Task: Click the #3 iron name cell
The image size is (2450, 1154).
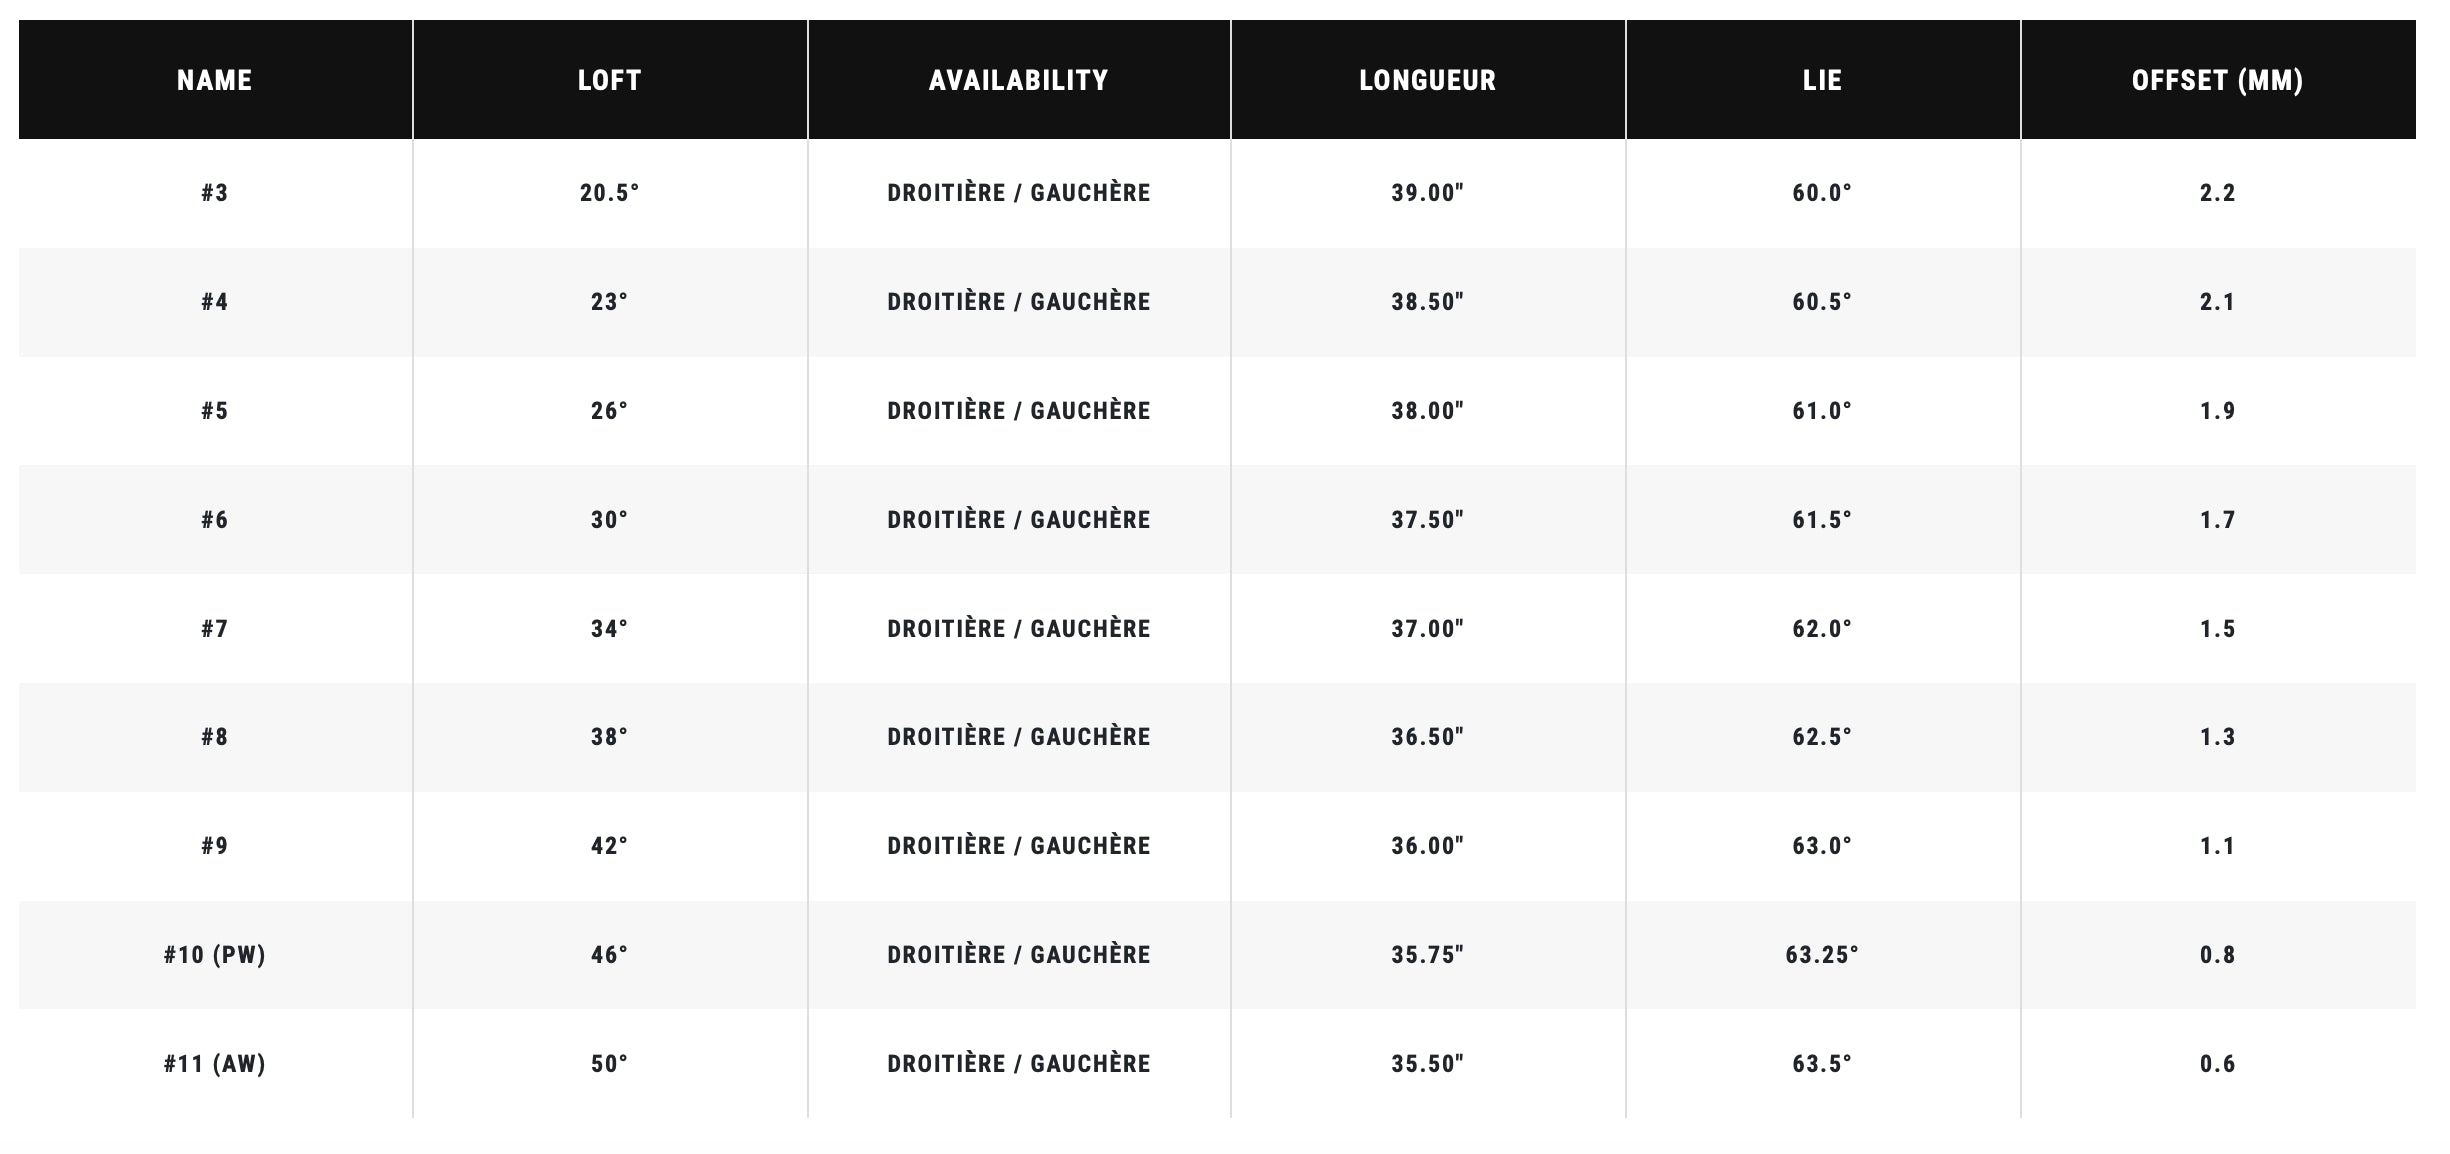Action: pyautogui.click(x=215, y=193)
